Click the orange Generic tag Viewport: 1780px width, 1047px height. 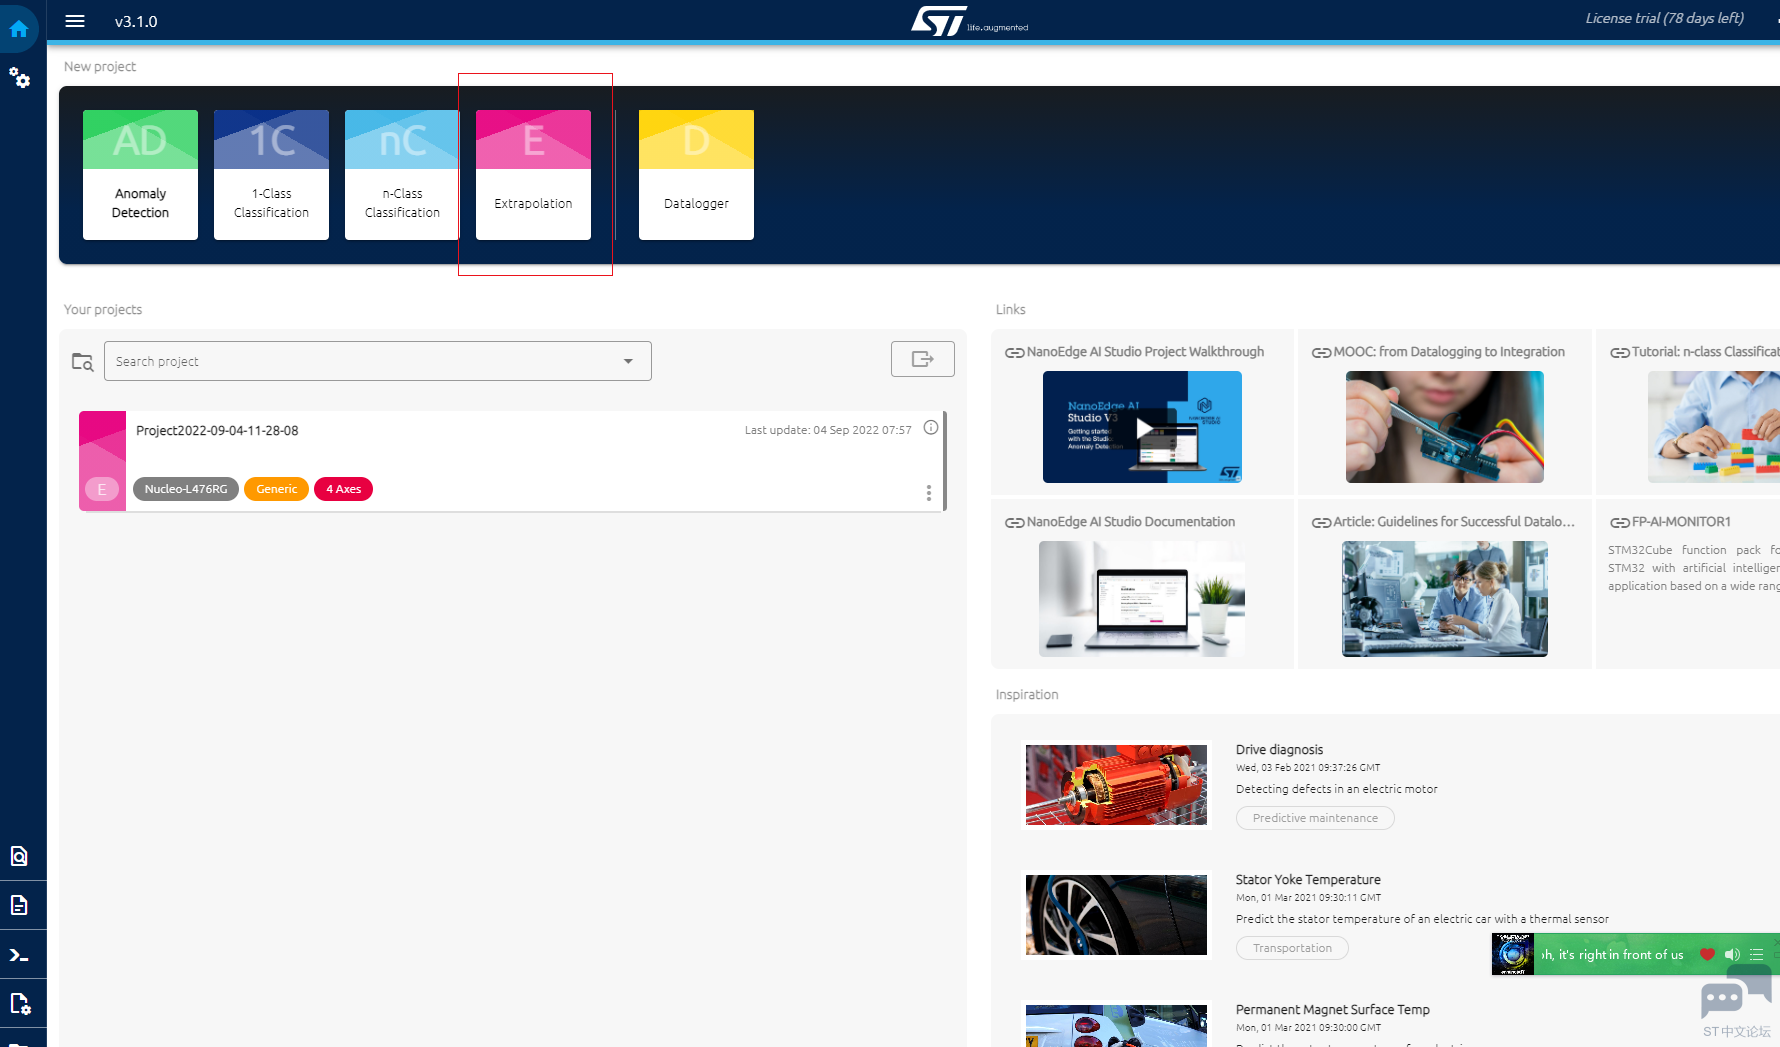tap(276, 489)
